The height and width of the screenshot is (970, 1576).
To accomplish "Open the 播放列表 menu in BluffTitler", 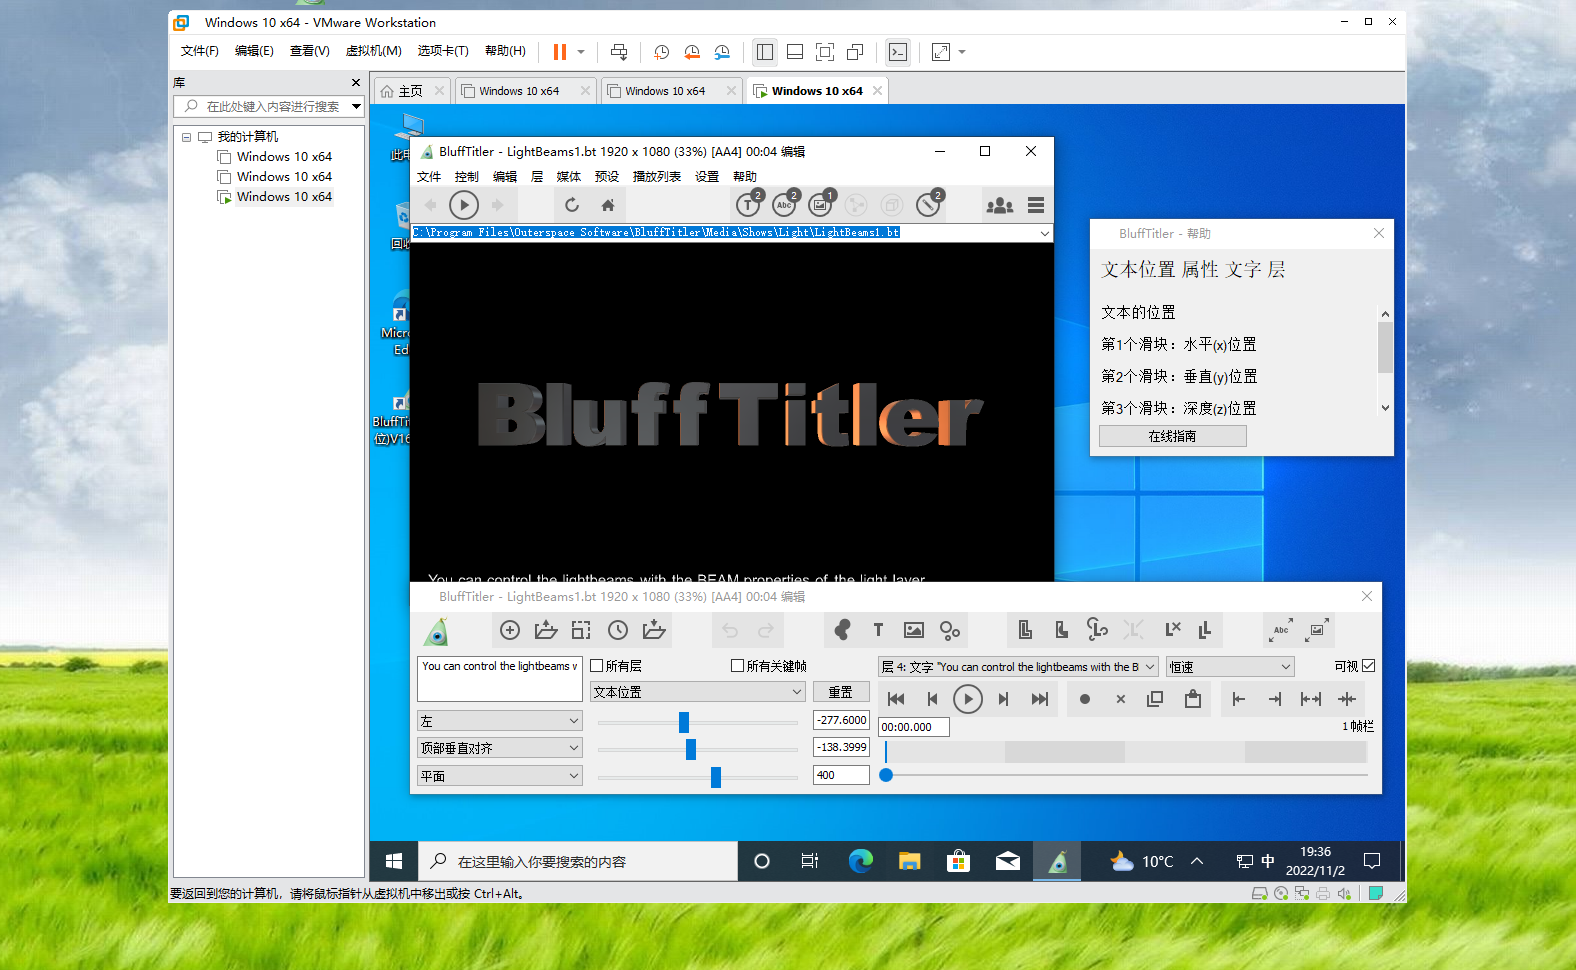I will tap(657, 177).
